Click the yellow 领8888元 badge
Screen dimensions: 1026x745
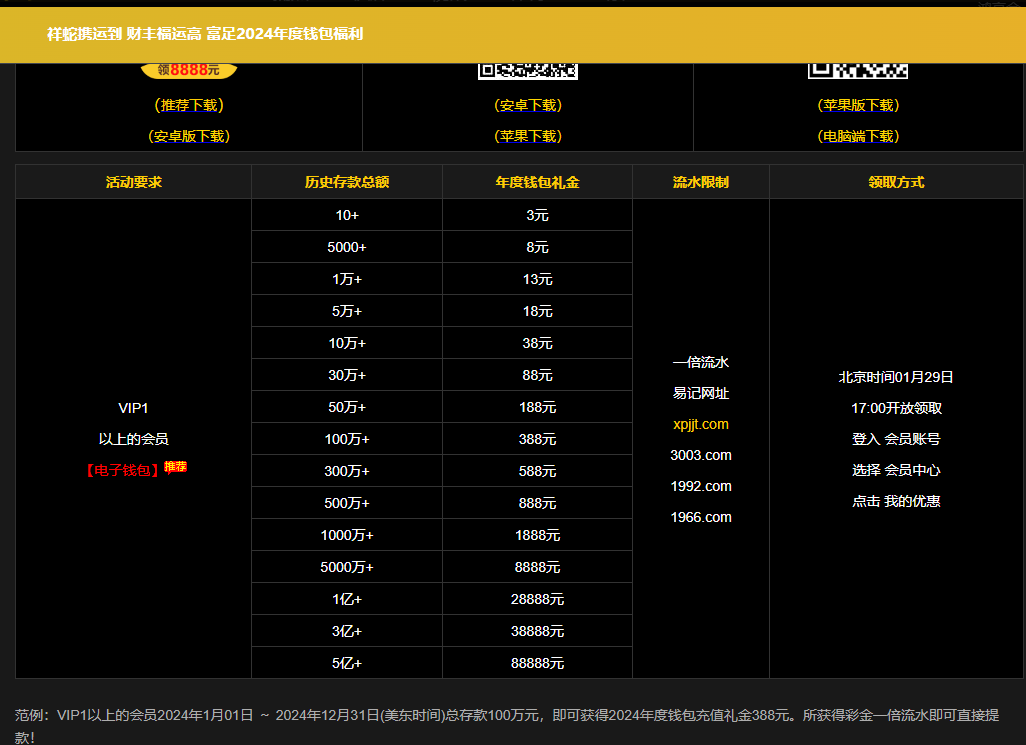pyautogui.click(x=189, y=70)
